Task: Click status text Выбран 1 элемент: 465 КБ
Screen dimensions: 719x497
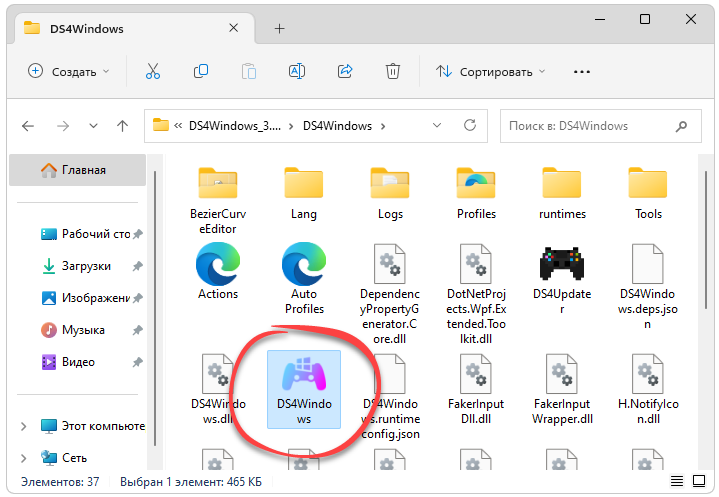Action: (x=191, y=482)
